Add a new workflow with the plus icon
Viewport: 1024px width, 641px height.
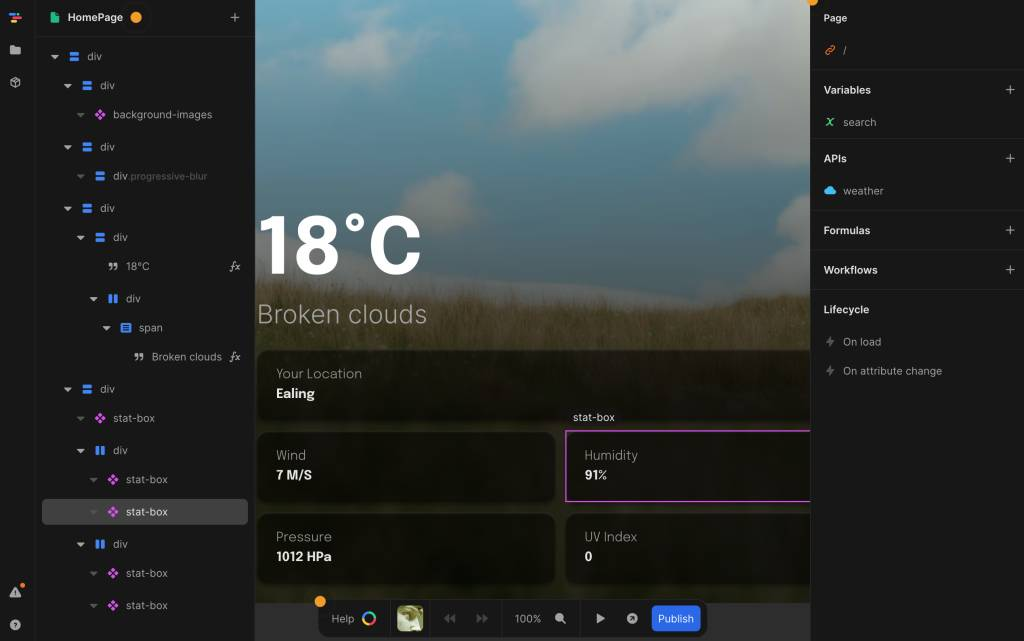pos(1010,270)
